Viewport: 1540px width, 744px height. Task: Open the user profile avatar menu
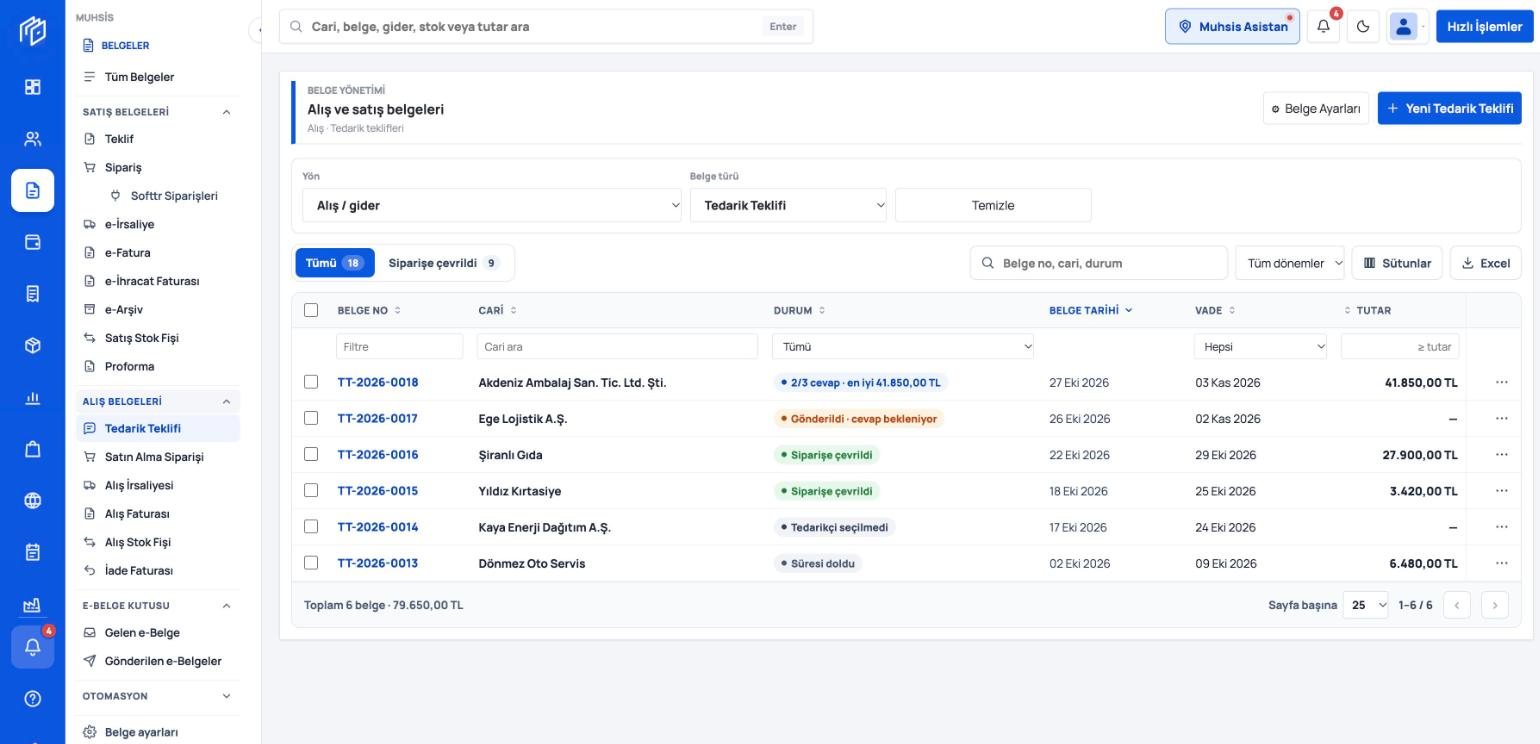coord(1404,27)
